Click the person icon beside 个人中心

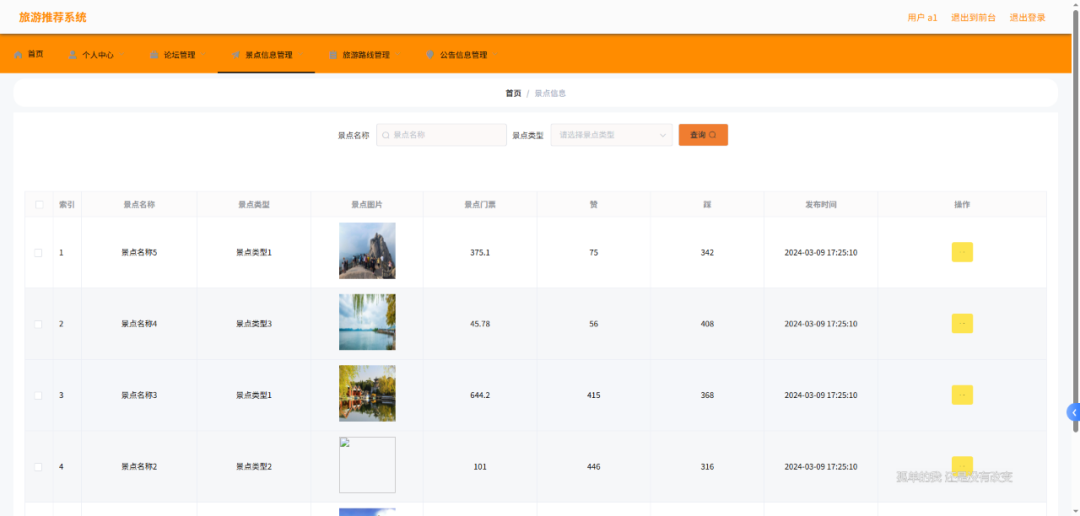73,54
